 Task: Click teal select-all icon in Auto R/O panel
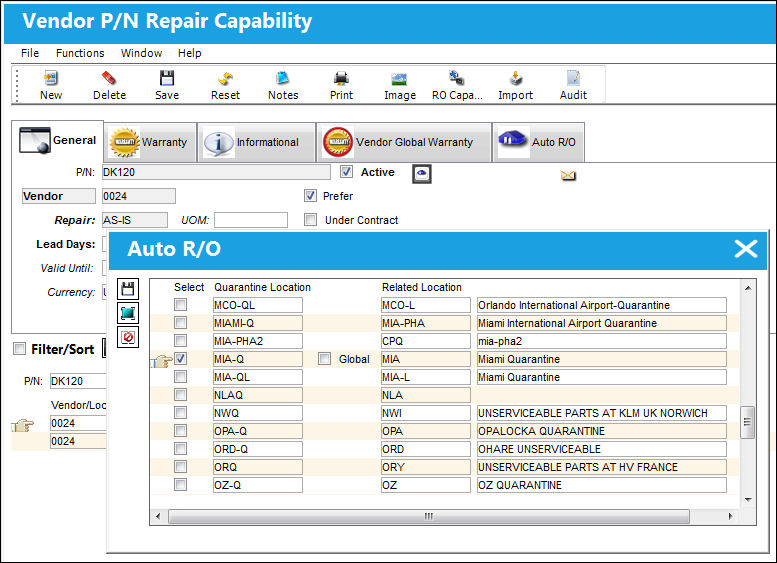pos(128,313)
